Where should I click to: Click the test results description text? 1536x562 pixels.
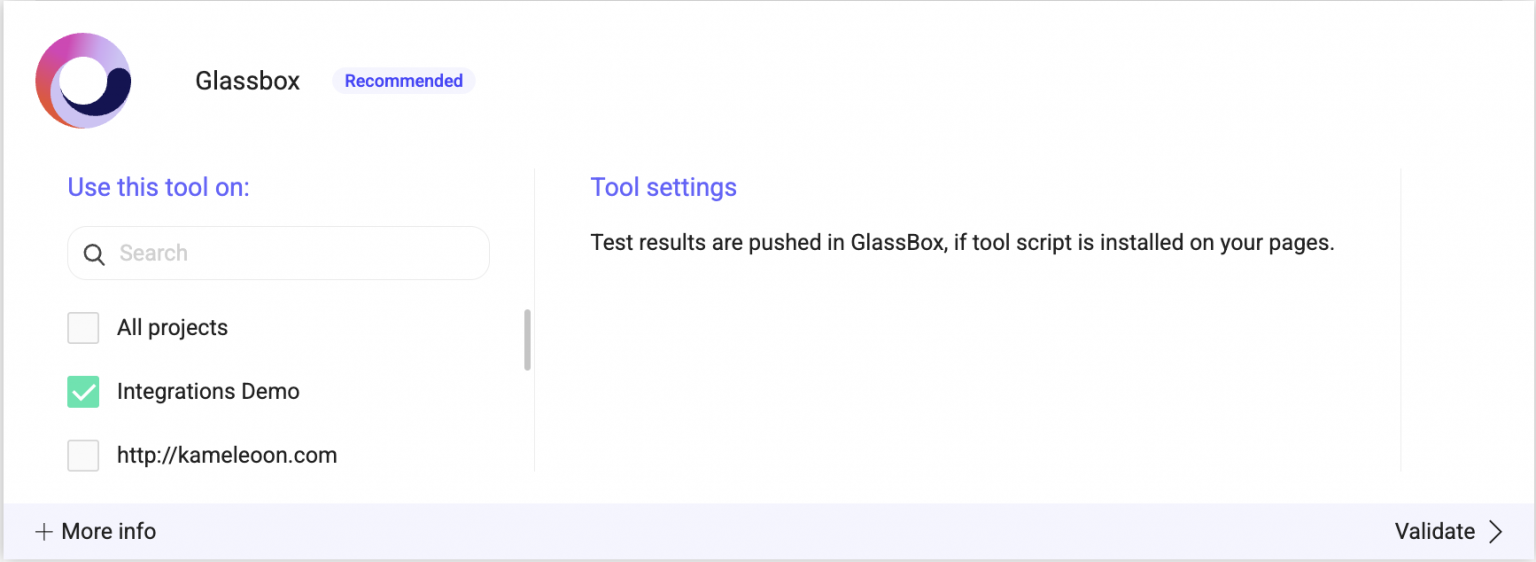[962, 243]
